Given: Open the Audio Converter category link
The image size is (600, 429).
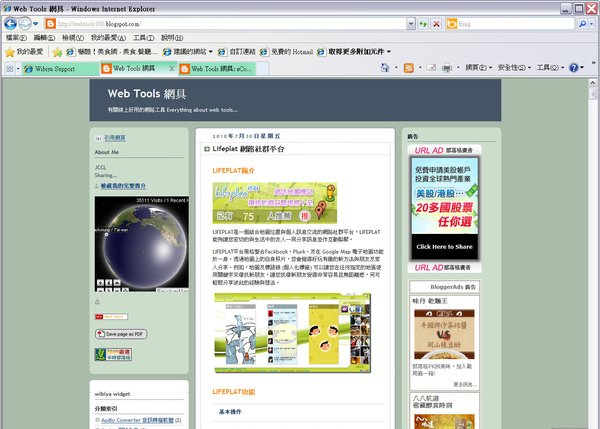Looking at the screenshot, I should [137, 420].
